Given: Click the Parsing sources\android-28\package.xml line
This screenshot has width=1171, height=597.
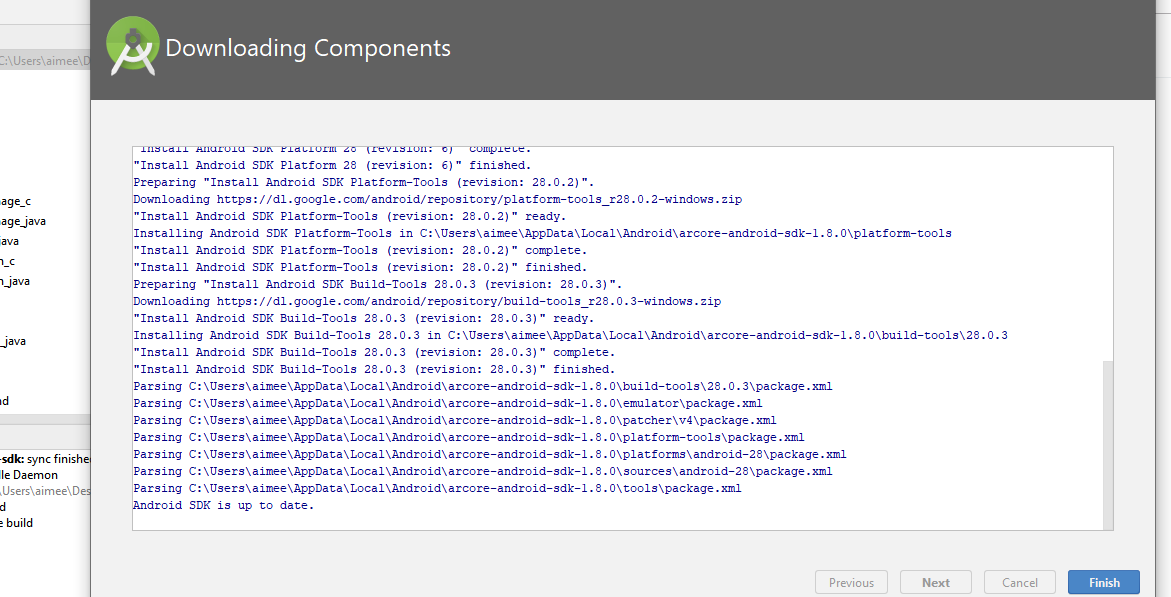Looking at the screenshot, I should (x=482, y=472).
